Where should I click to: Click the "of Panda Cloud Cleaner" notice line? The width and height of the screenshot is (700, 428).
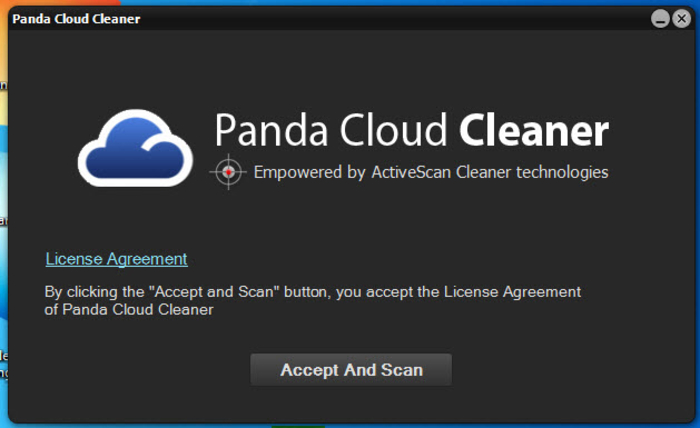[x=129, y=310]
